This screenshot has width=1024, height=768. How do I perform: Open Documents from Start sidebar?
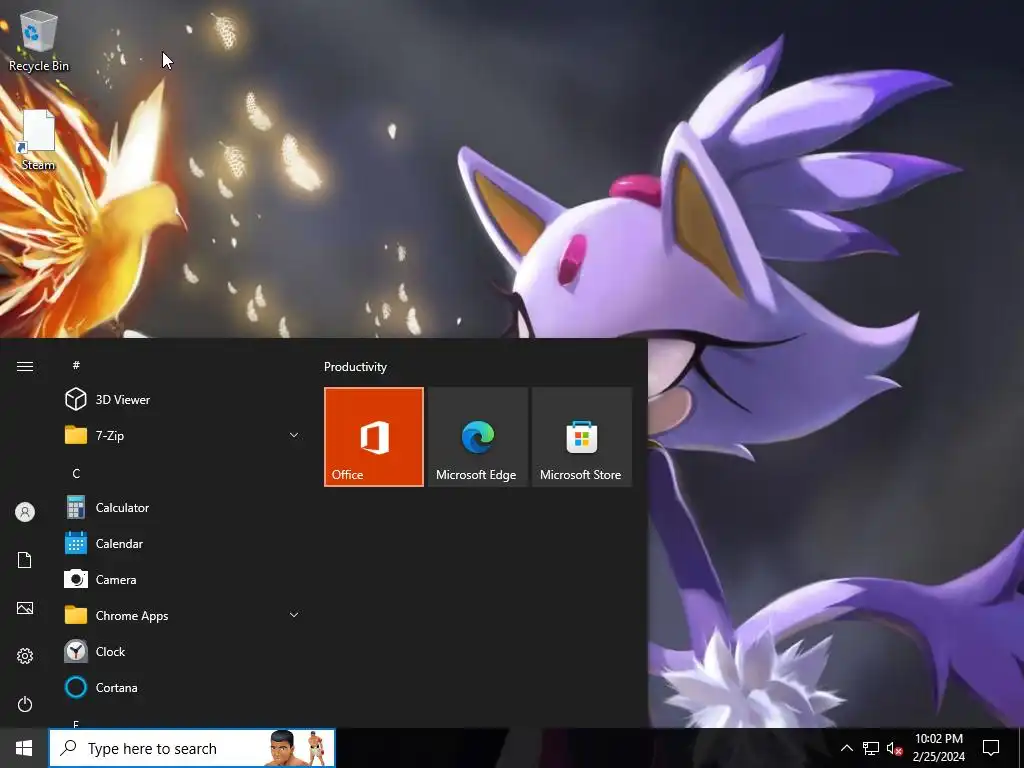tap(25, 560)
